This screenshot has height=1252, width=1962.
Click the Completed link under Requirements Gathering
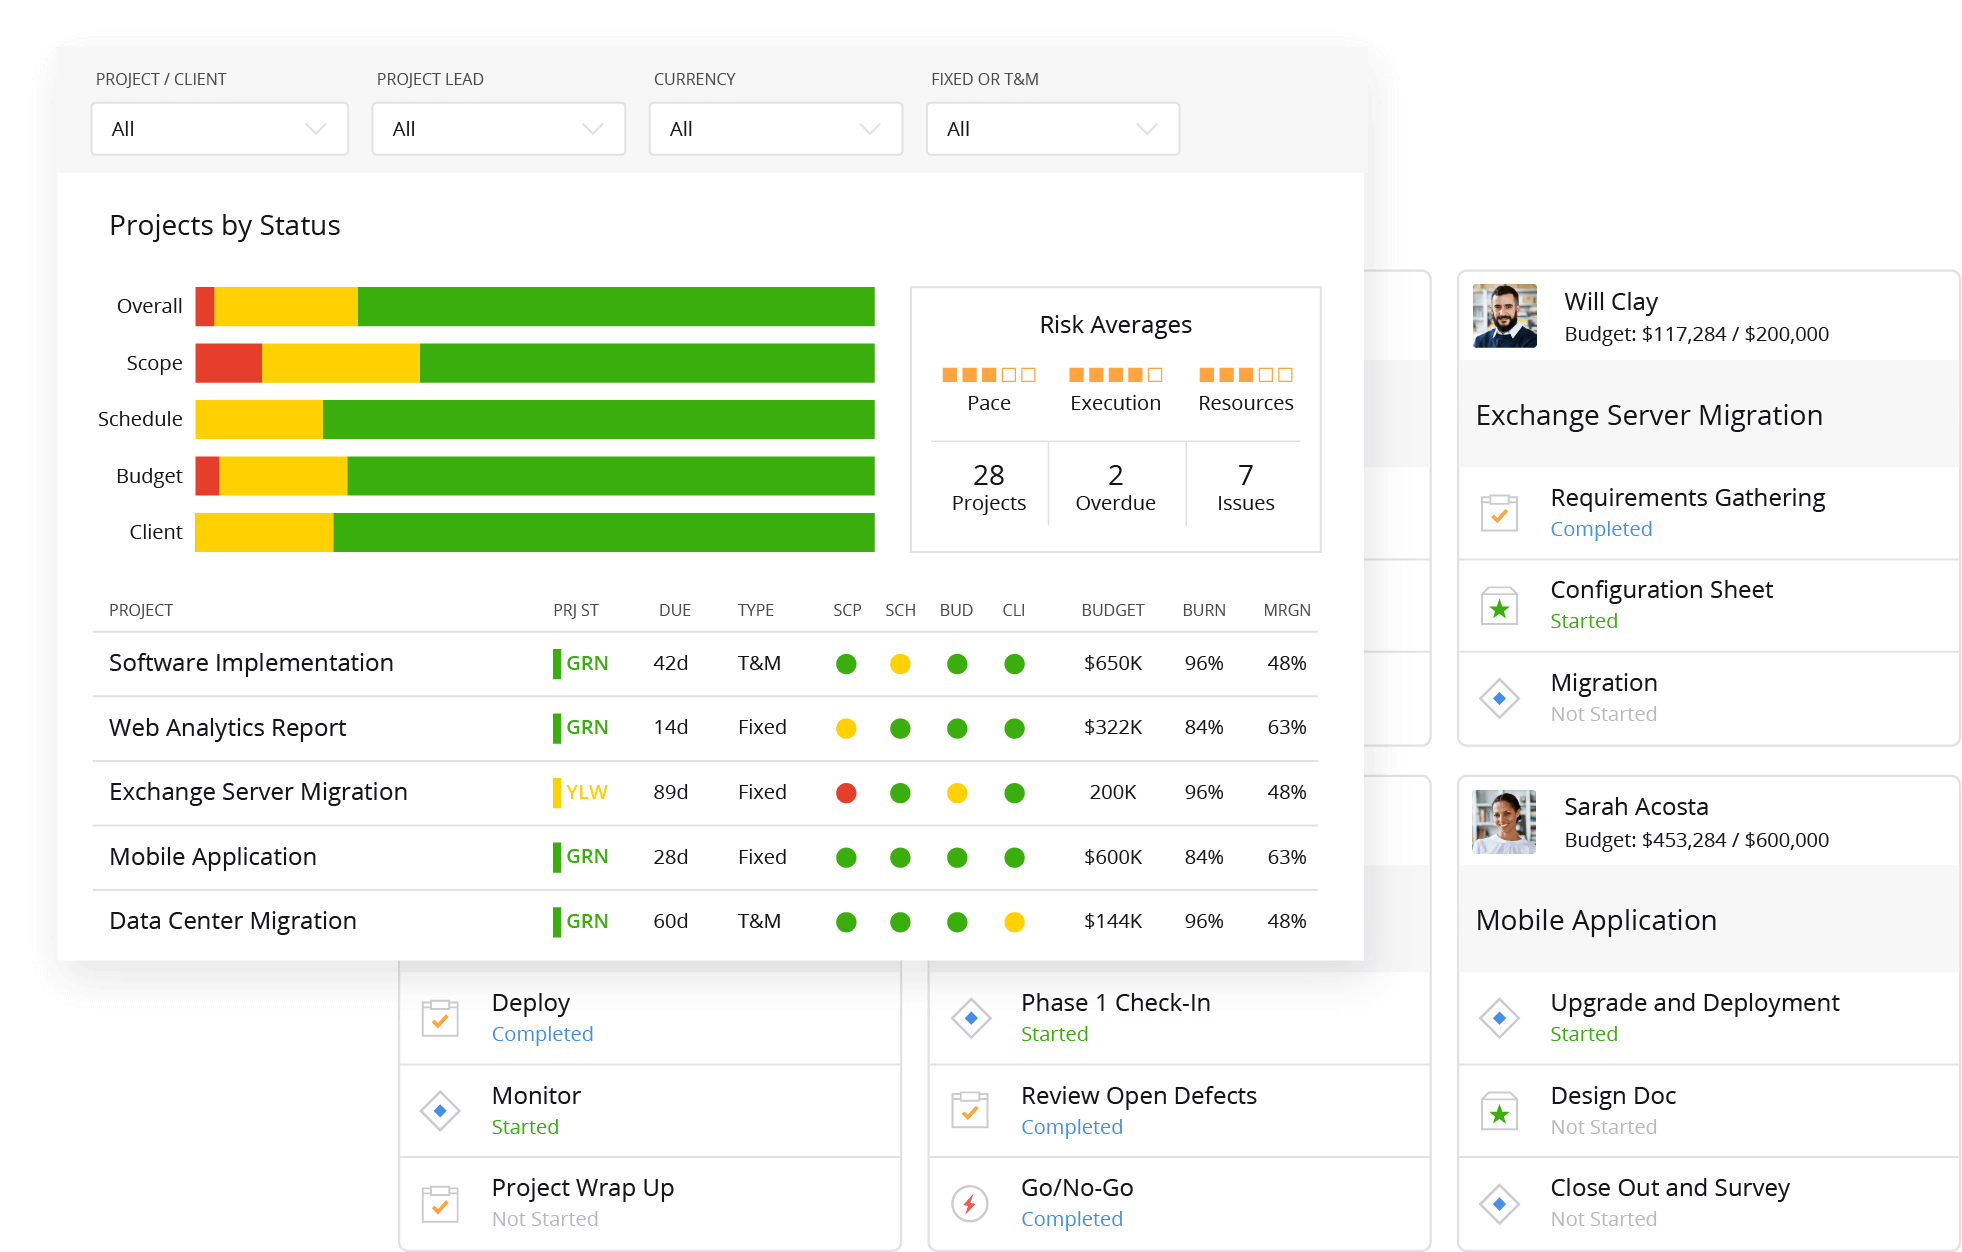1601,529
